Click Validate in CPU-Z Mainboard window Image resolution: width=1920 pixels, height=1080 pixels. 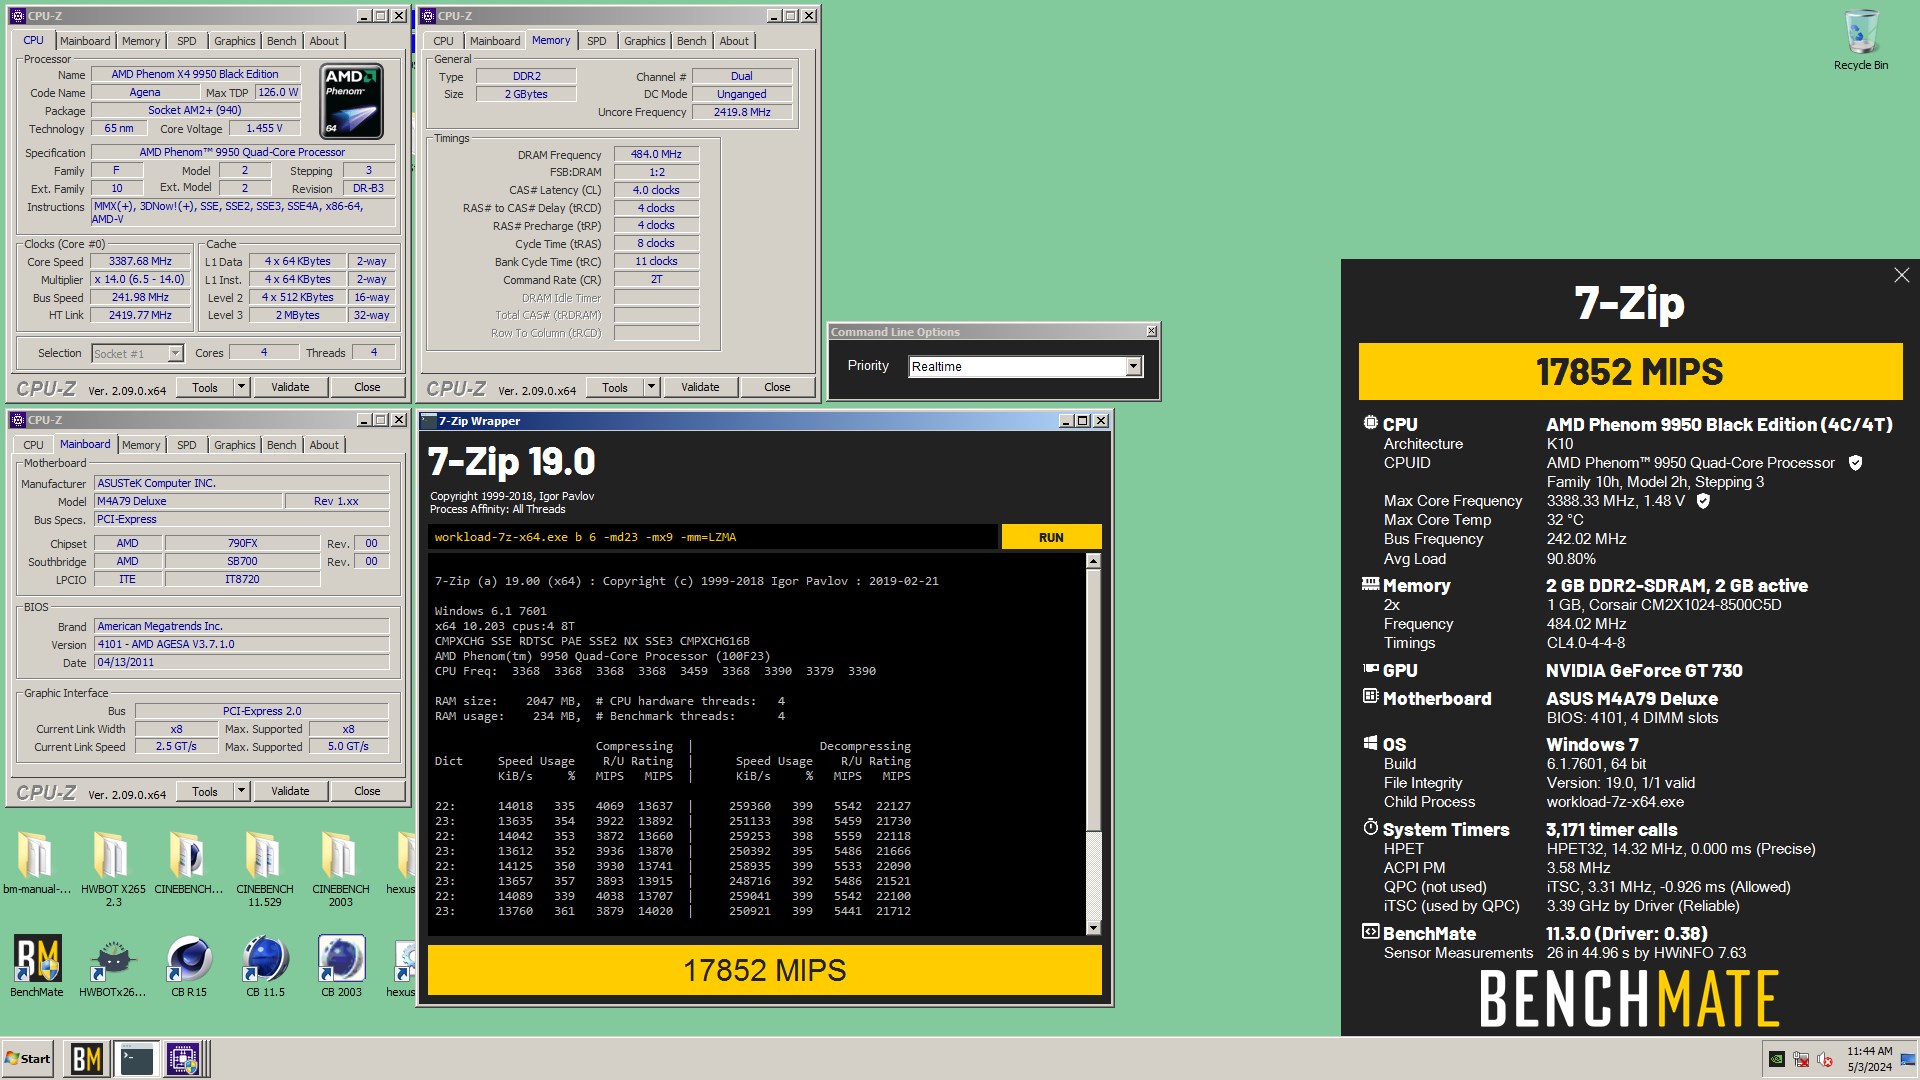(290, 791)
